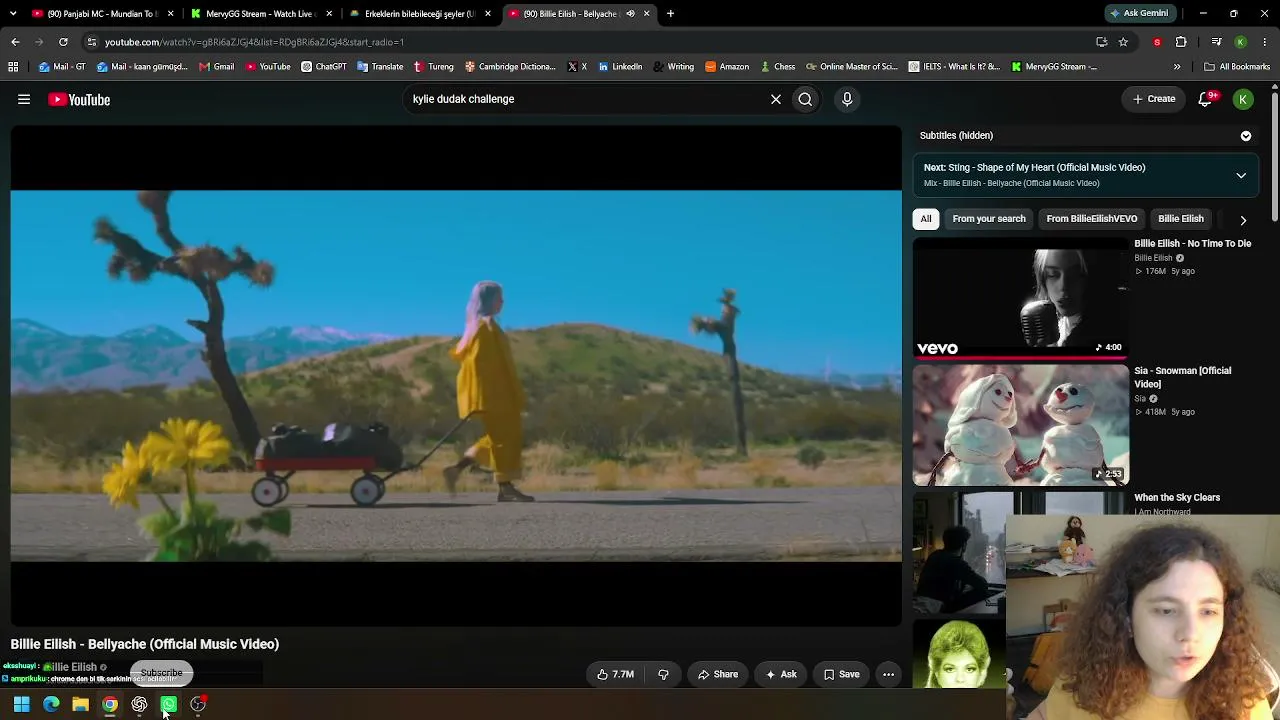Open the Chrome extensions puzzle icon
This screenshot has width=1280, height=720.
[x=1181, y=42]
